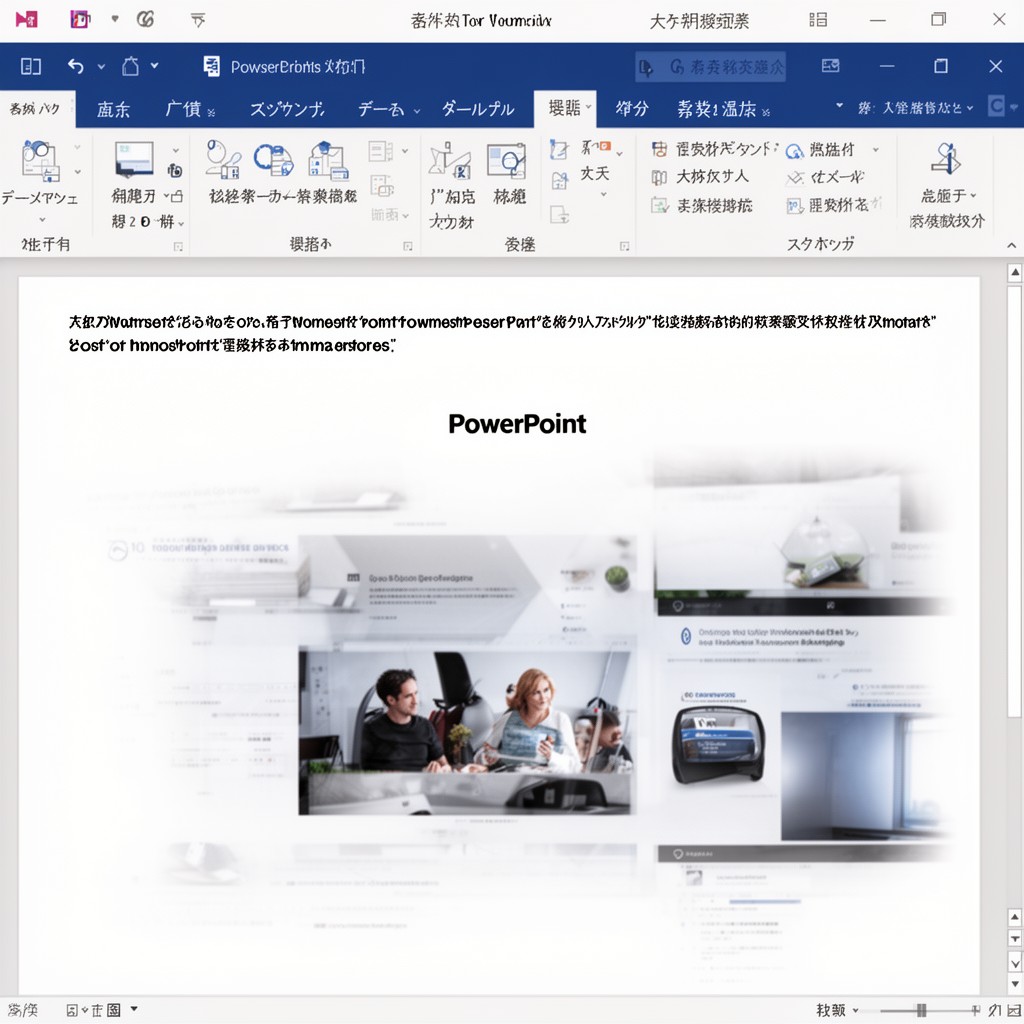Click the 耒靠接摛捳 ribbon command
Screen dimensions: 1024x1024
click(702, 206)
